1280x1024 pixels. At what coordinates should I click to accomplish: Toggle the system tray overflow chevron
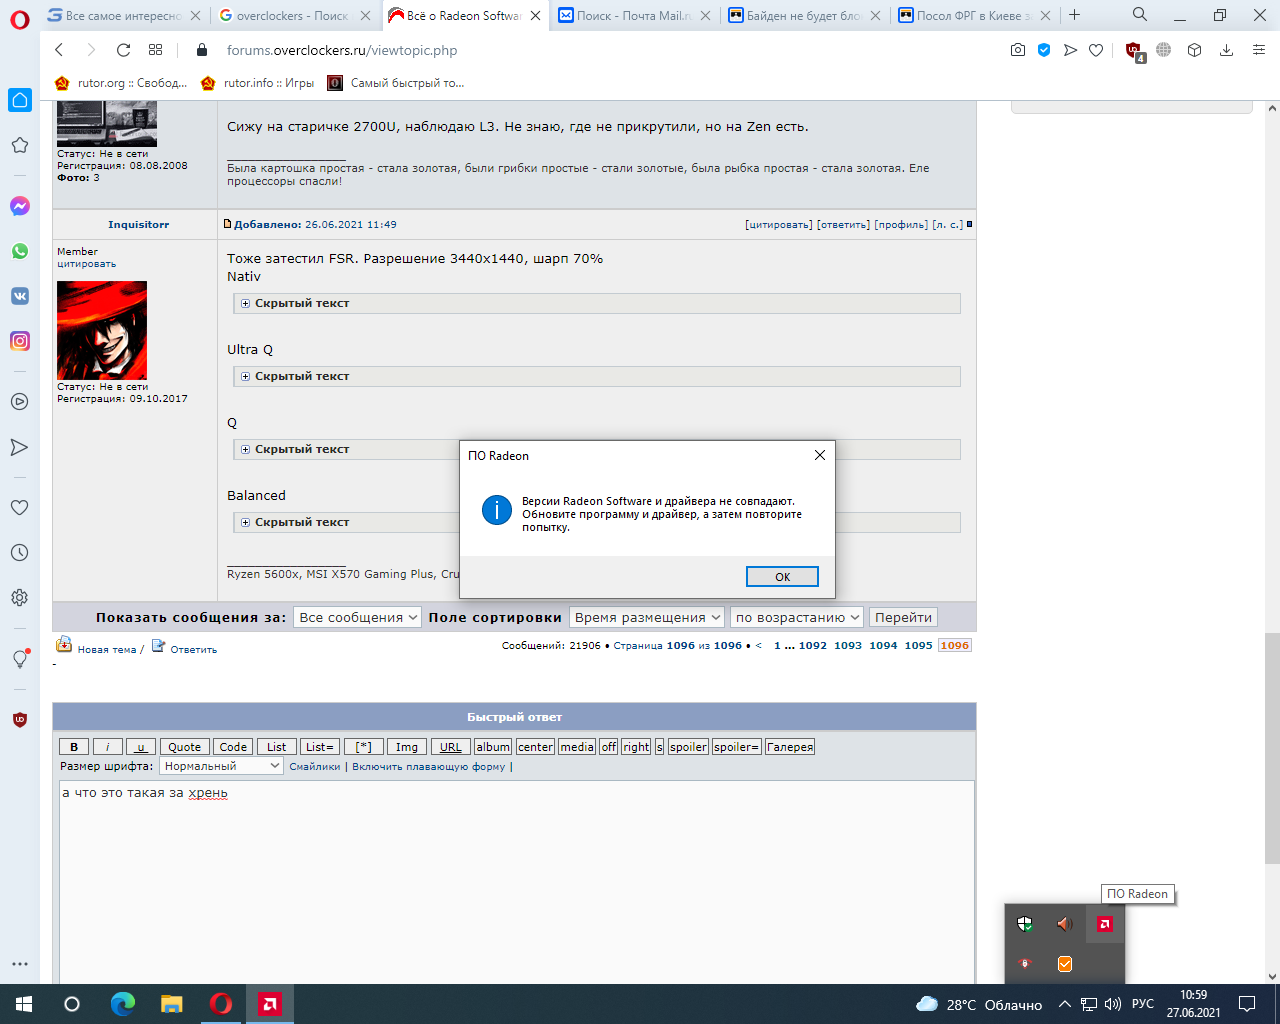pos(1064,1004)
